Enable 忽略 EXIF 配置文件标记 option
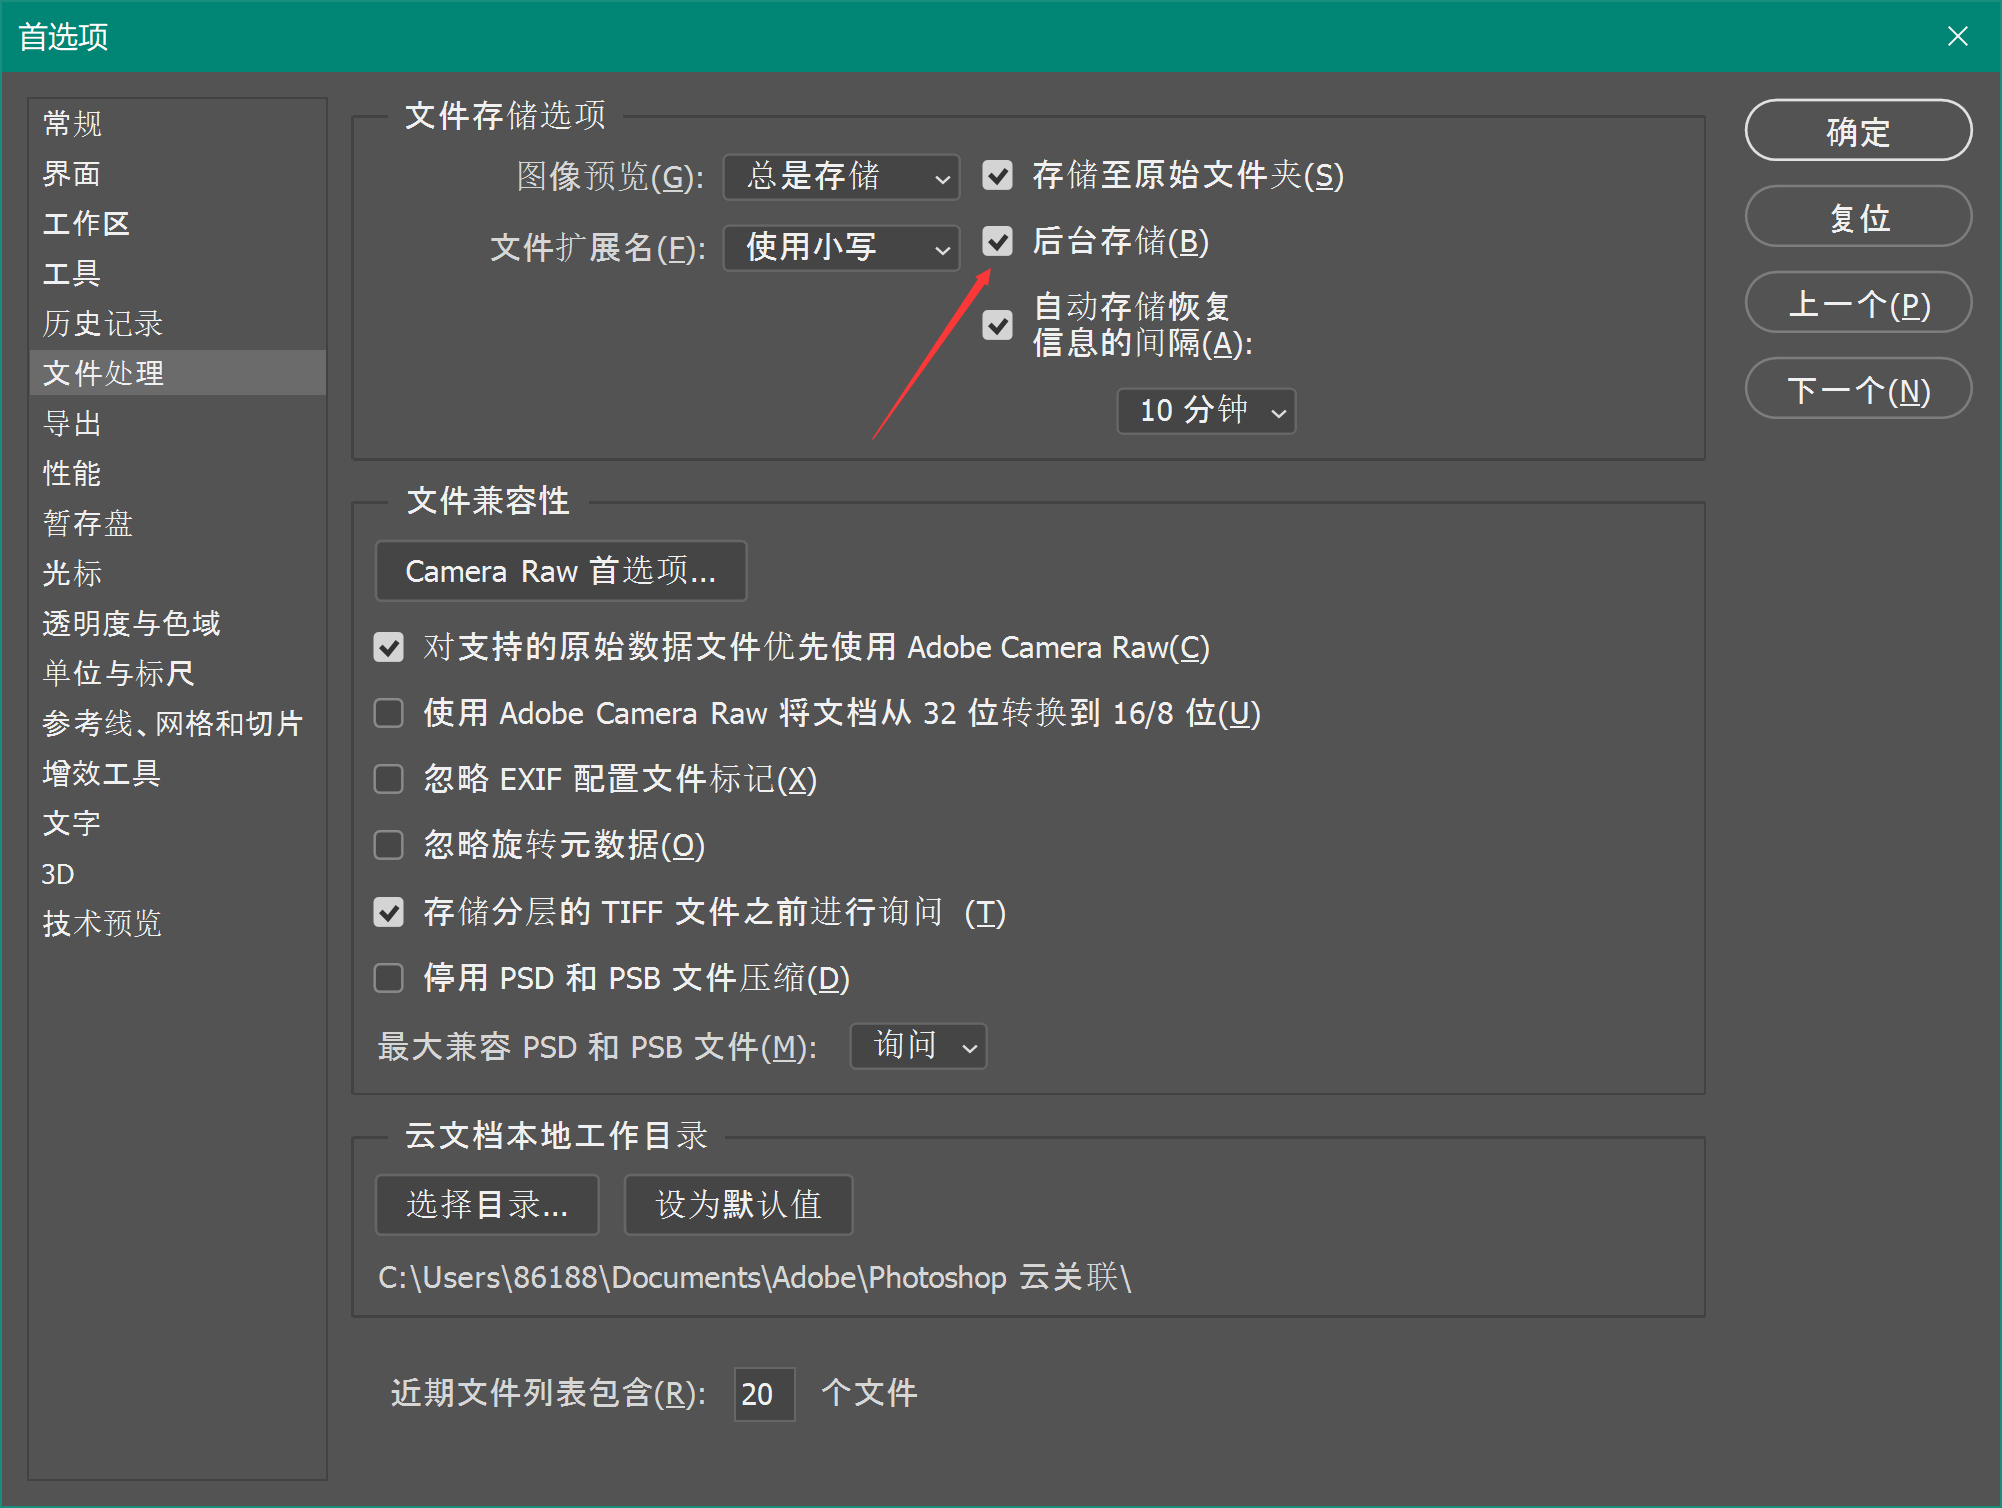Screen dimensions: 2002x1508 (x=388, y=779)
